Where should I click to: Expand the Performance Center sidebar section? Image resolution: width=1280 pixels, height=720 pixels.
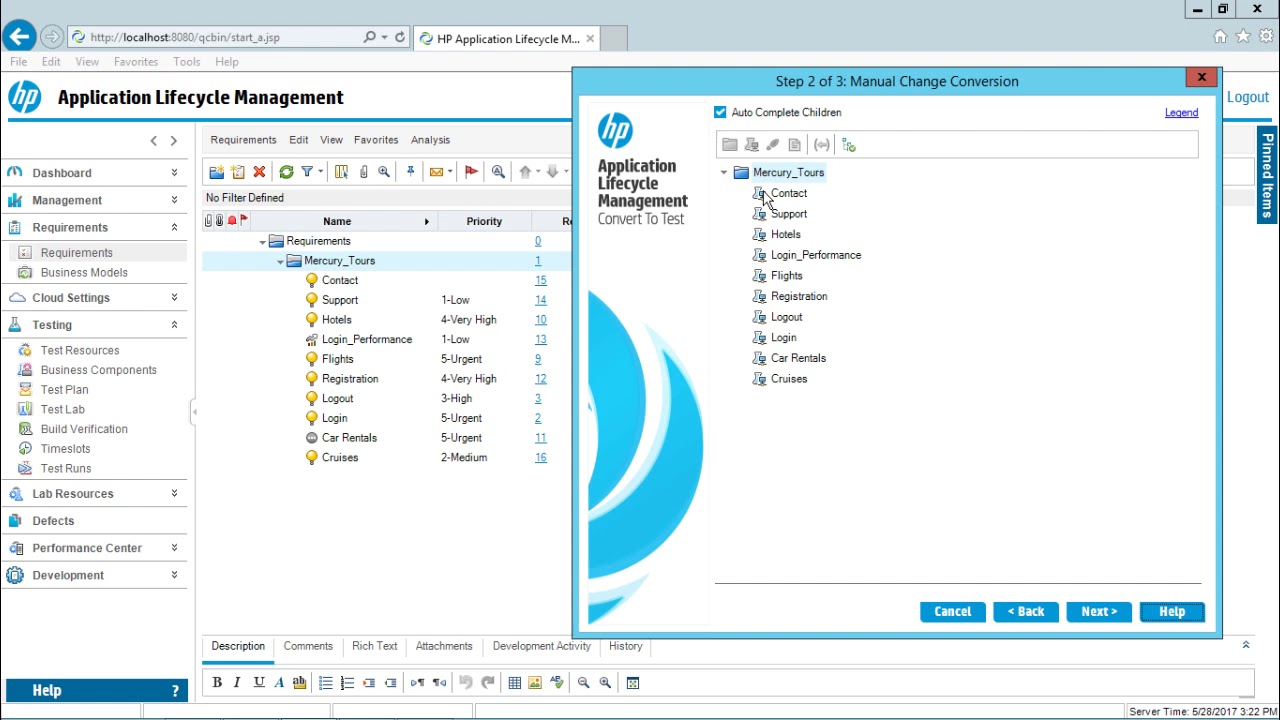(x=174, y=548)
